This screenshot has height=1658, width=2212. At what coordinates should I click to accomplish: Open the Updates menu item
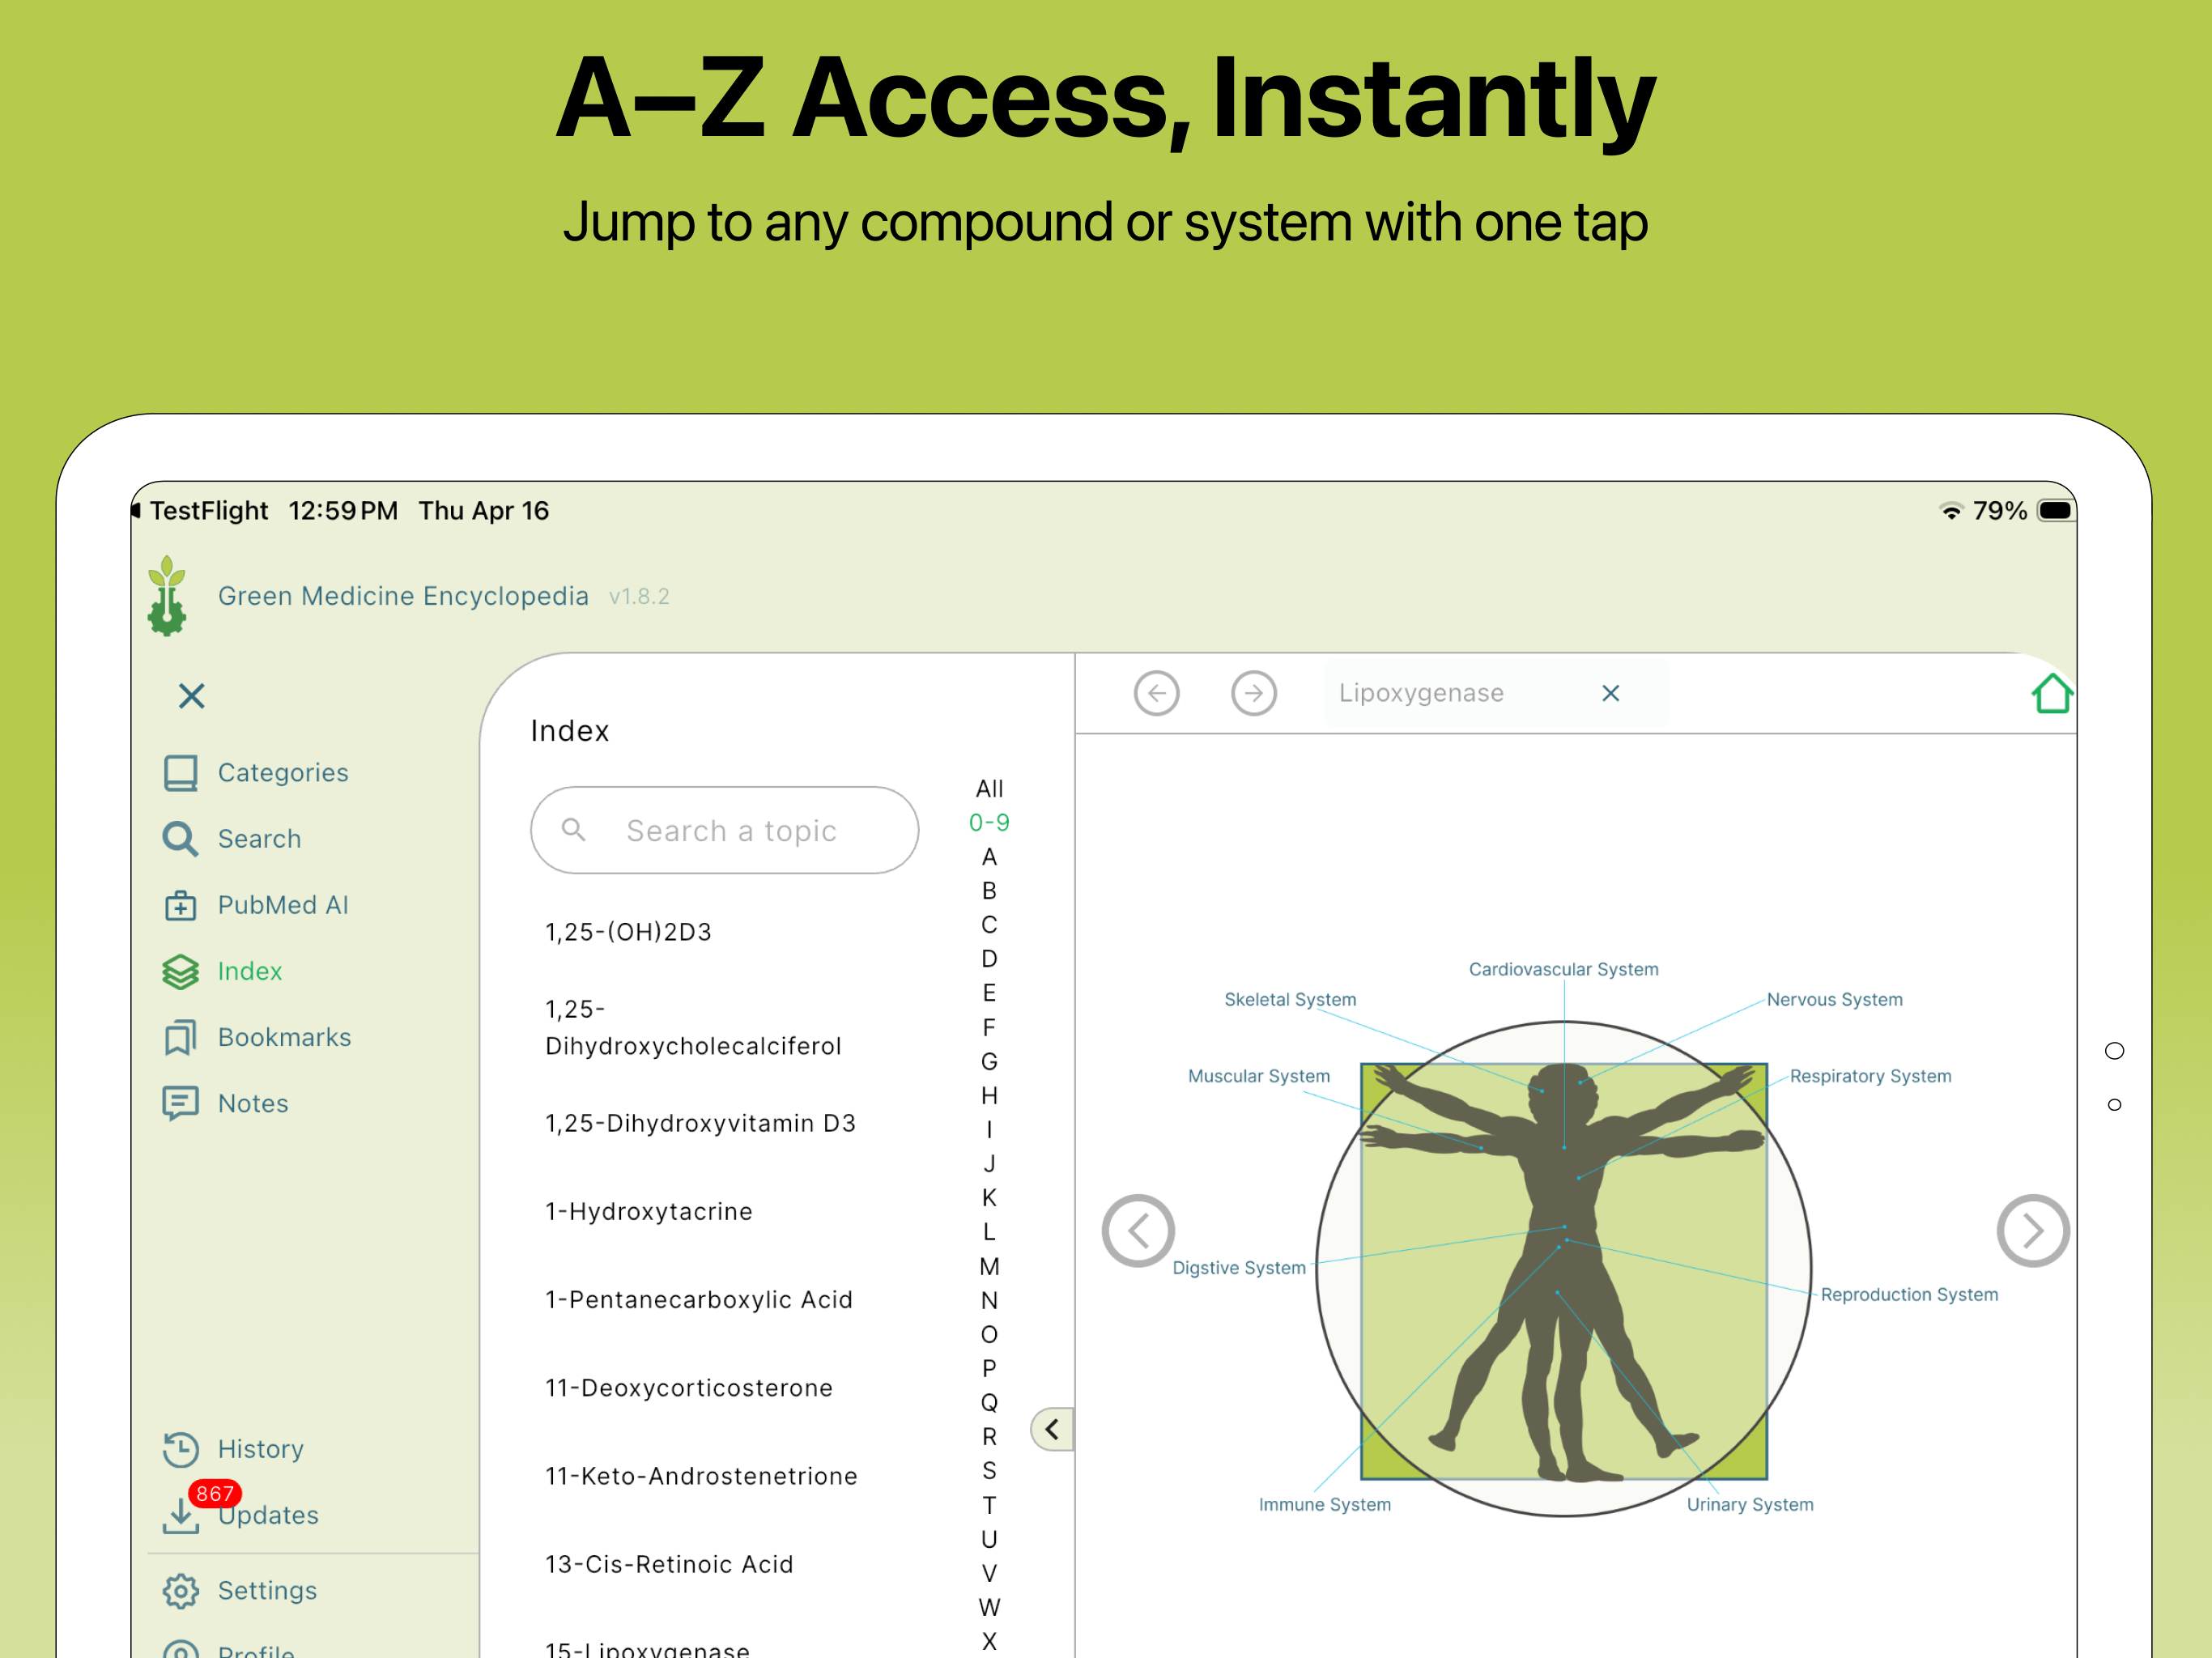(x=268, y=1515)
